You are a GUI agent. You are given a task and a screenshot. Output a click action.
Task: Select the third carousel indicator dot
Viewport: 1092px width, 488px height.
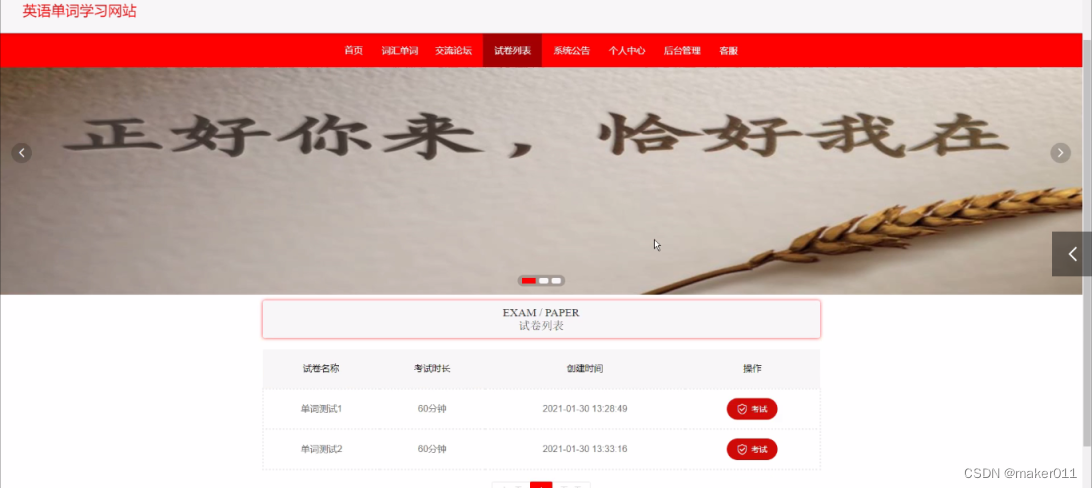(x=556, y=281)
